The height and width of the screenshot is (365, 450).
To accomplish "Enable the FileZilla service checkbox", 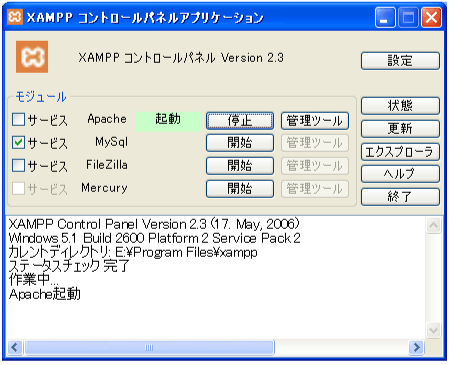I will tap(18, 165).
